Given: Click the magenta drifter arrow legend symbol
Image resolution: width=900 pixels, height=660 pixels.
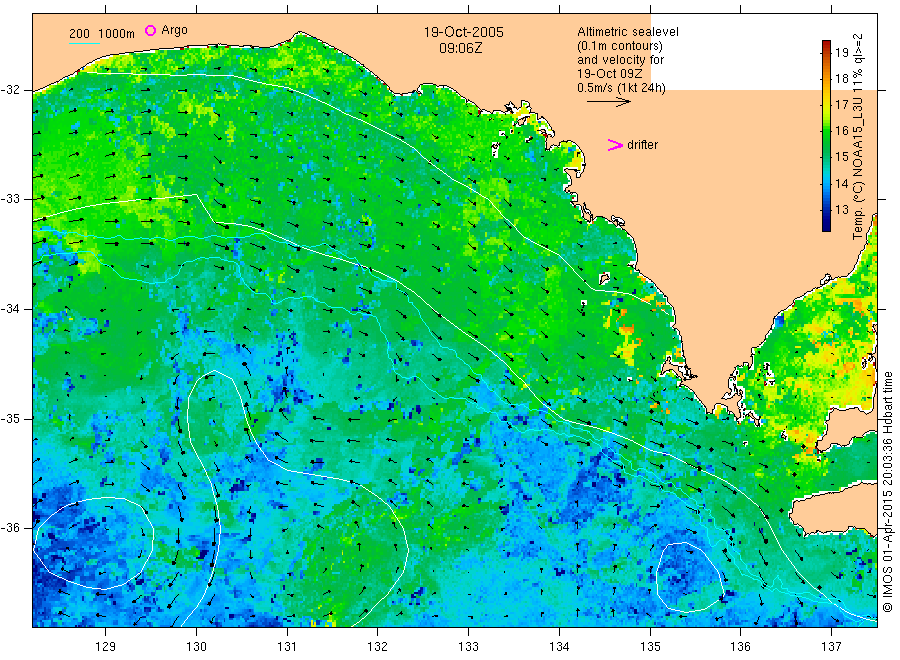Looking at the screenshot, I should (615, 145).
